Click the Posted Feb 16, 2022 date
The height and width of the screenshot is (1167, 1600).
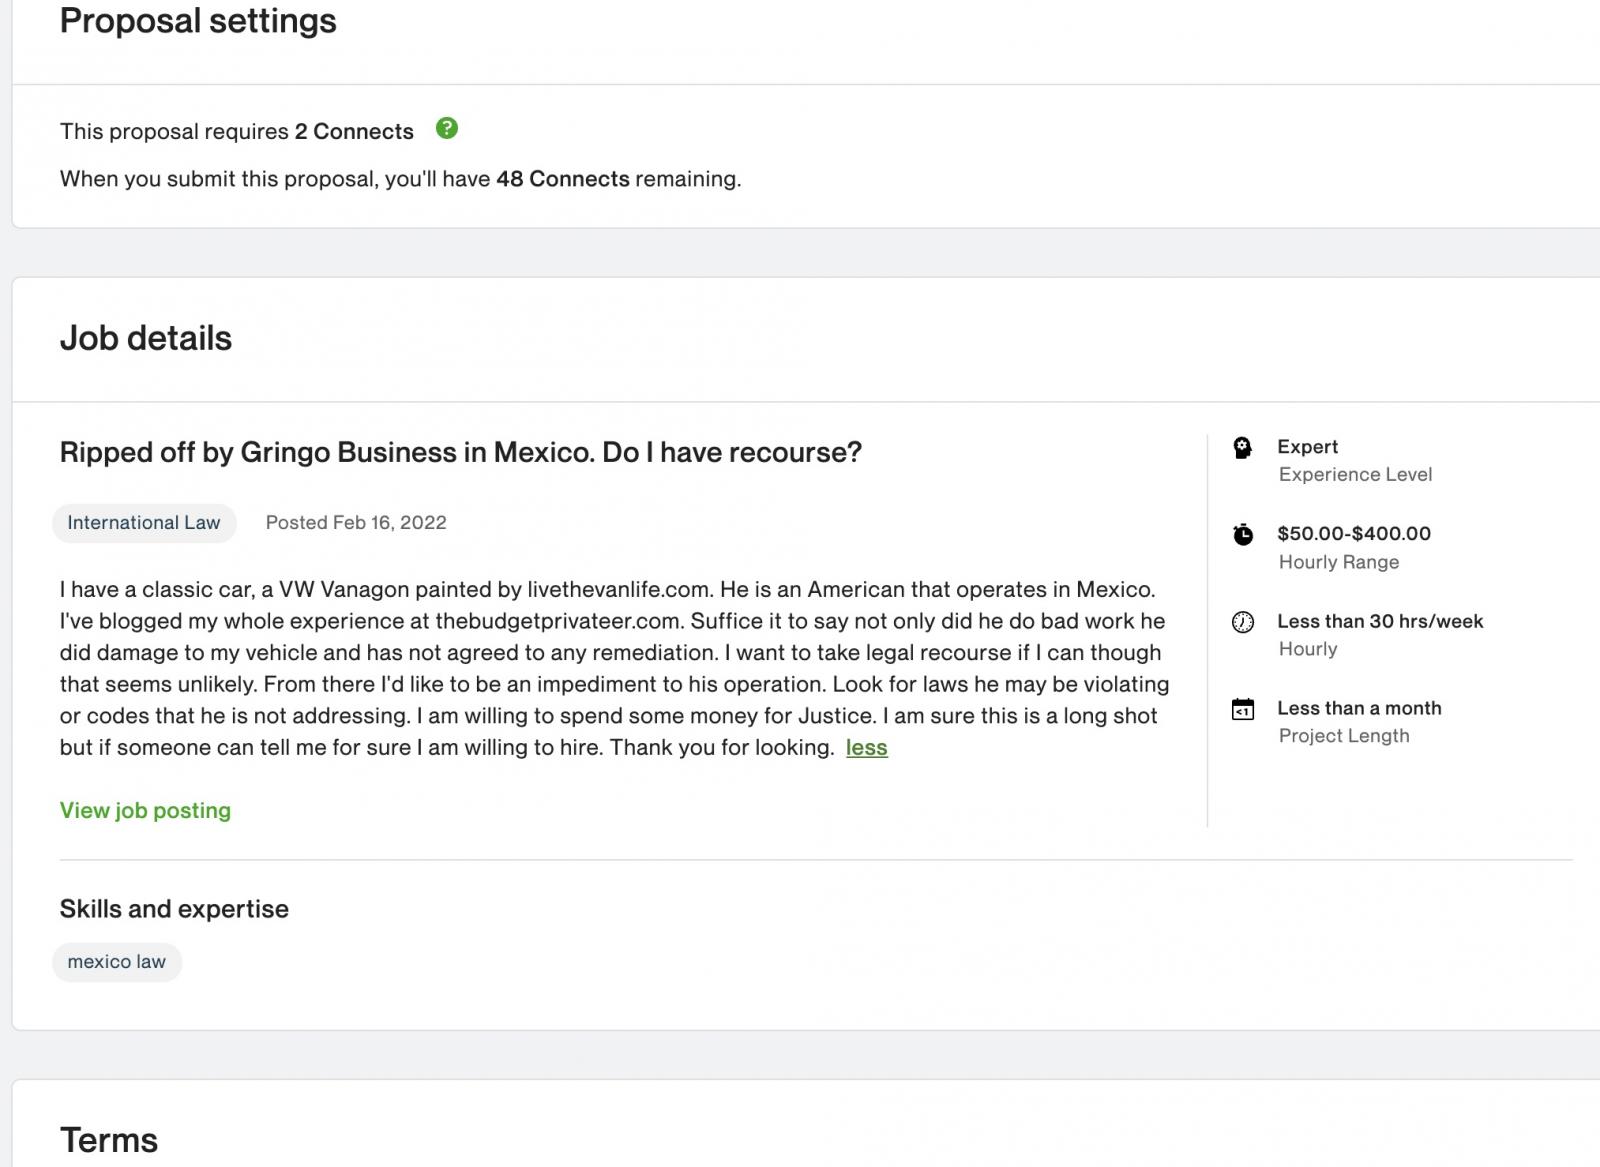[x=356, y=523]
